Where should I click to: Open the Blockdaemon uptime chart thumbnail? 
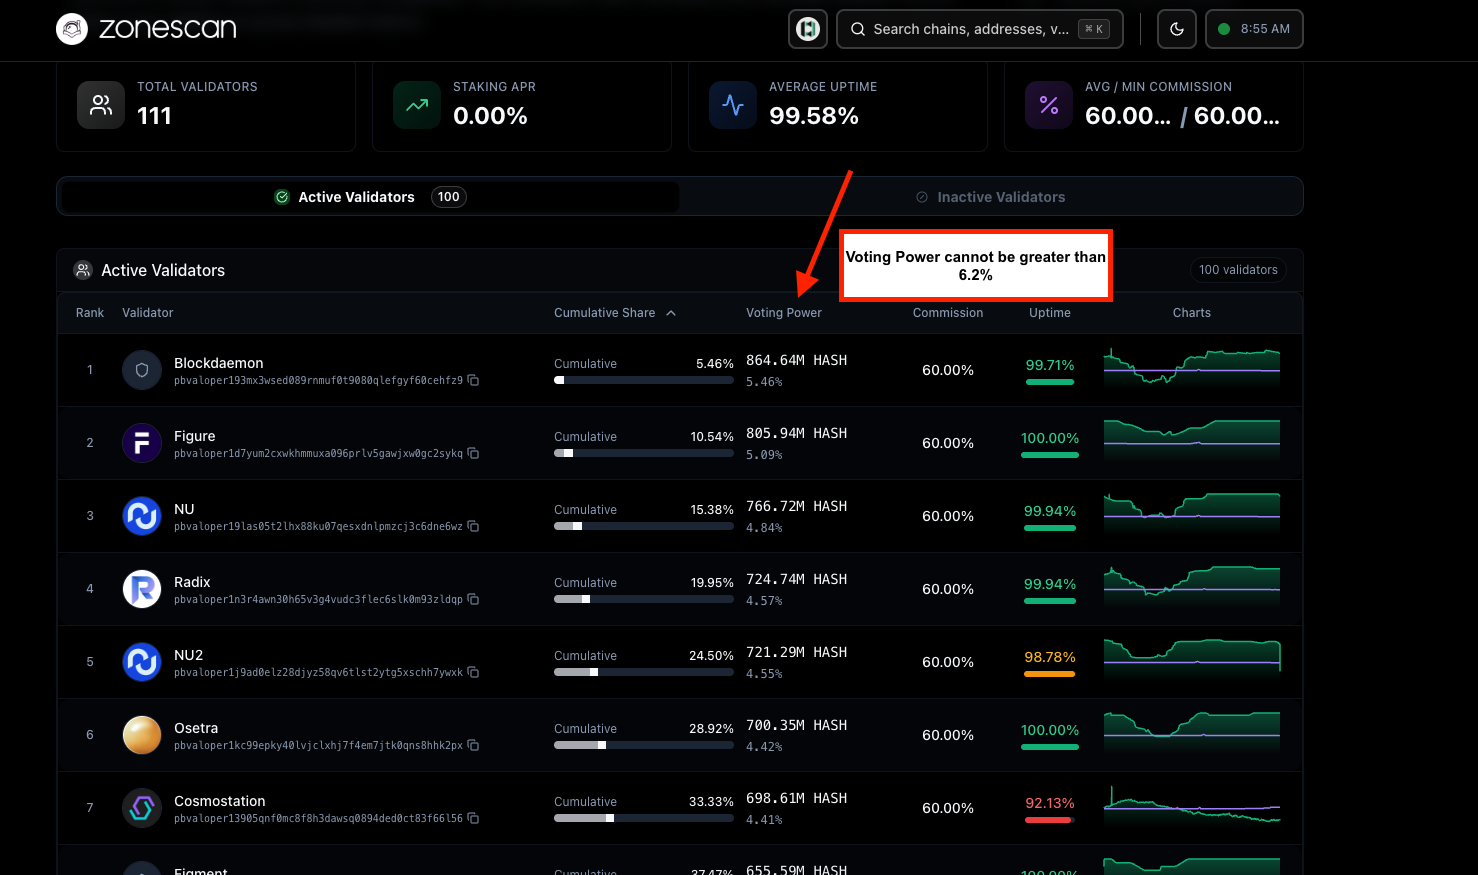(1192, 368)
